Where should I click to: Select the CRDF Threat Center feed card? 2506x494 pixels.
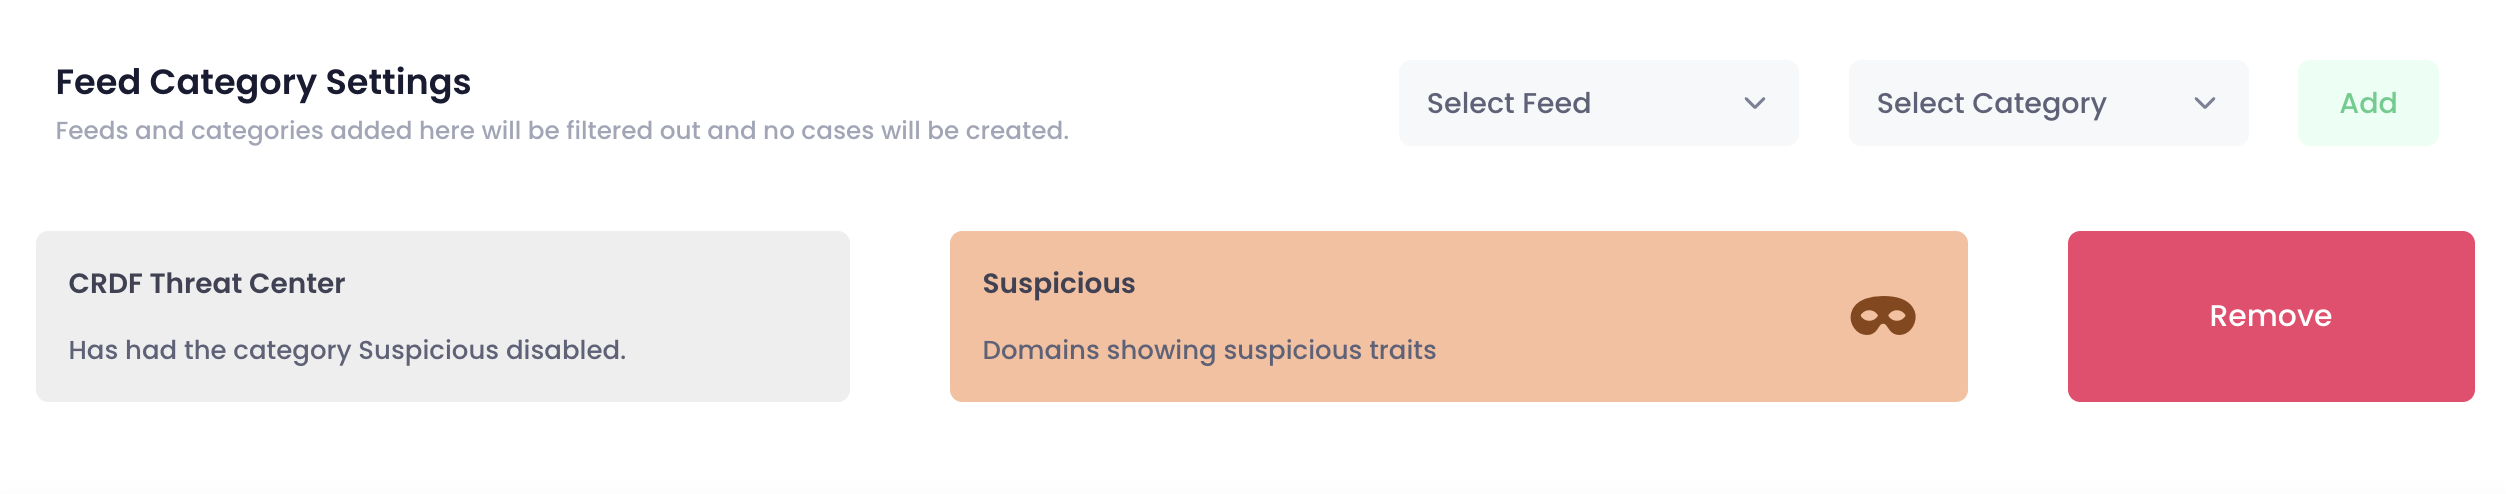442,316
